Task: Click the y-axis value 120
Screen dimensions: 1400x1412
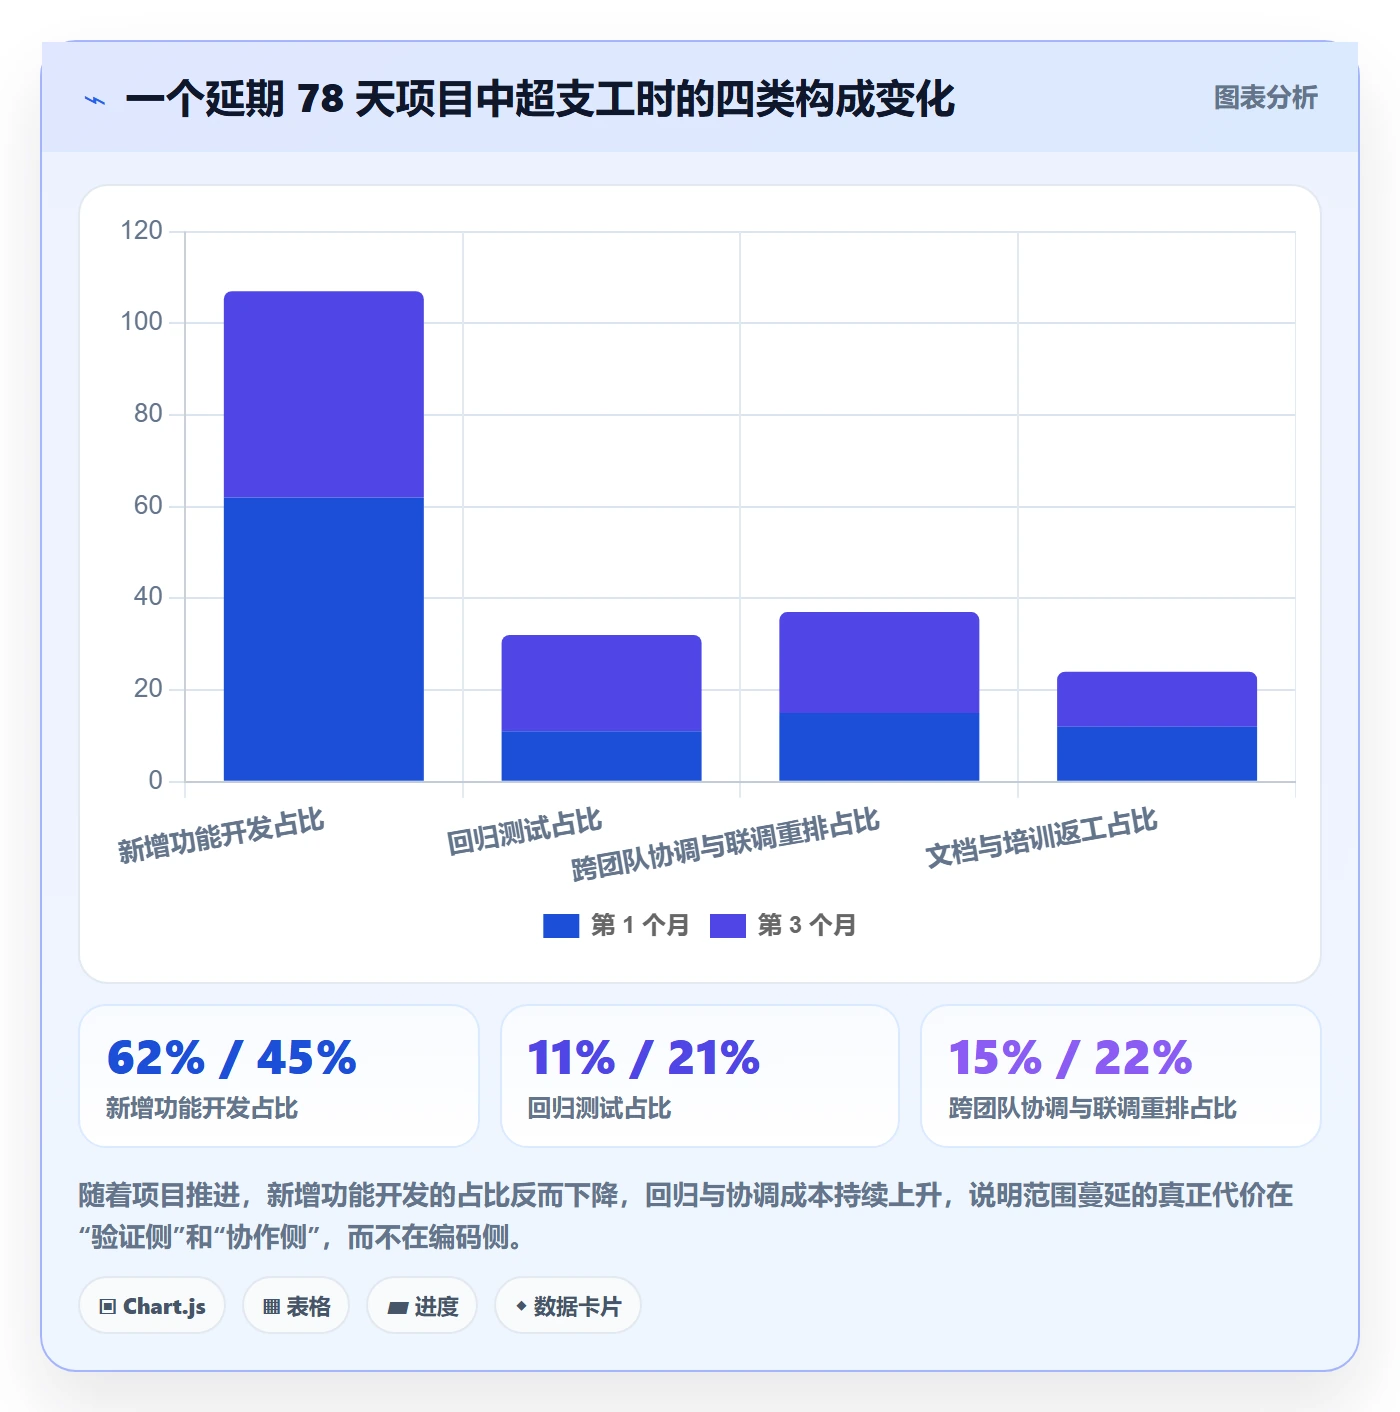Action: (141, 231)
